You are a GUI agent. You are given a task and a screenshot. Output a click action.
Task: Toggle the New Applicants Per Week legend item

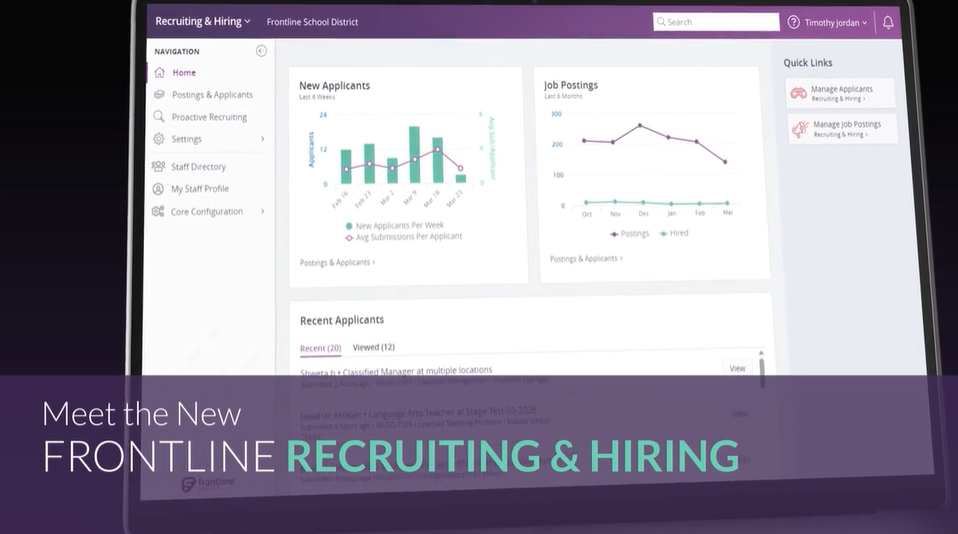tap(394, 226)
